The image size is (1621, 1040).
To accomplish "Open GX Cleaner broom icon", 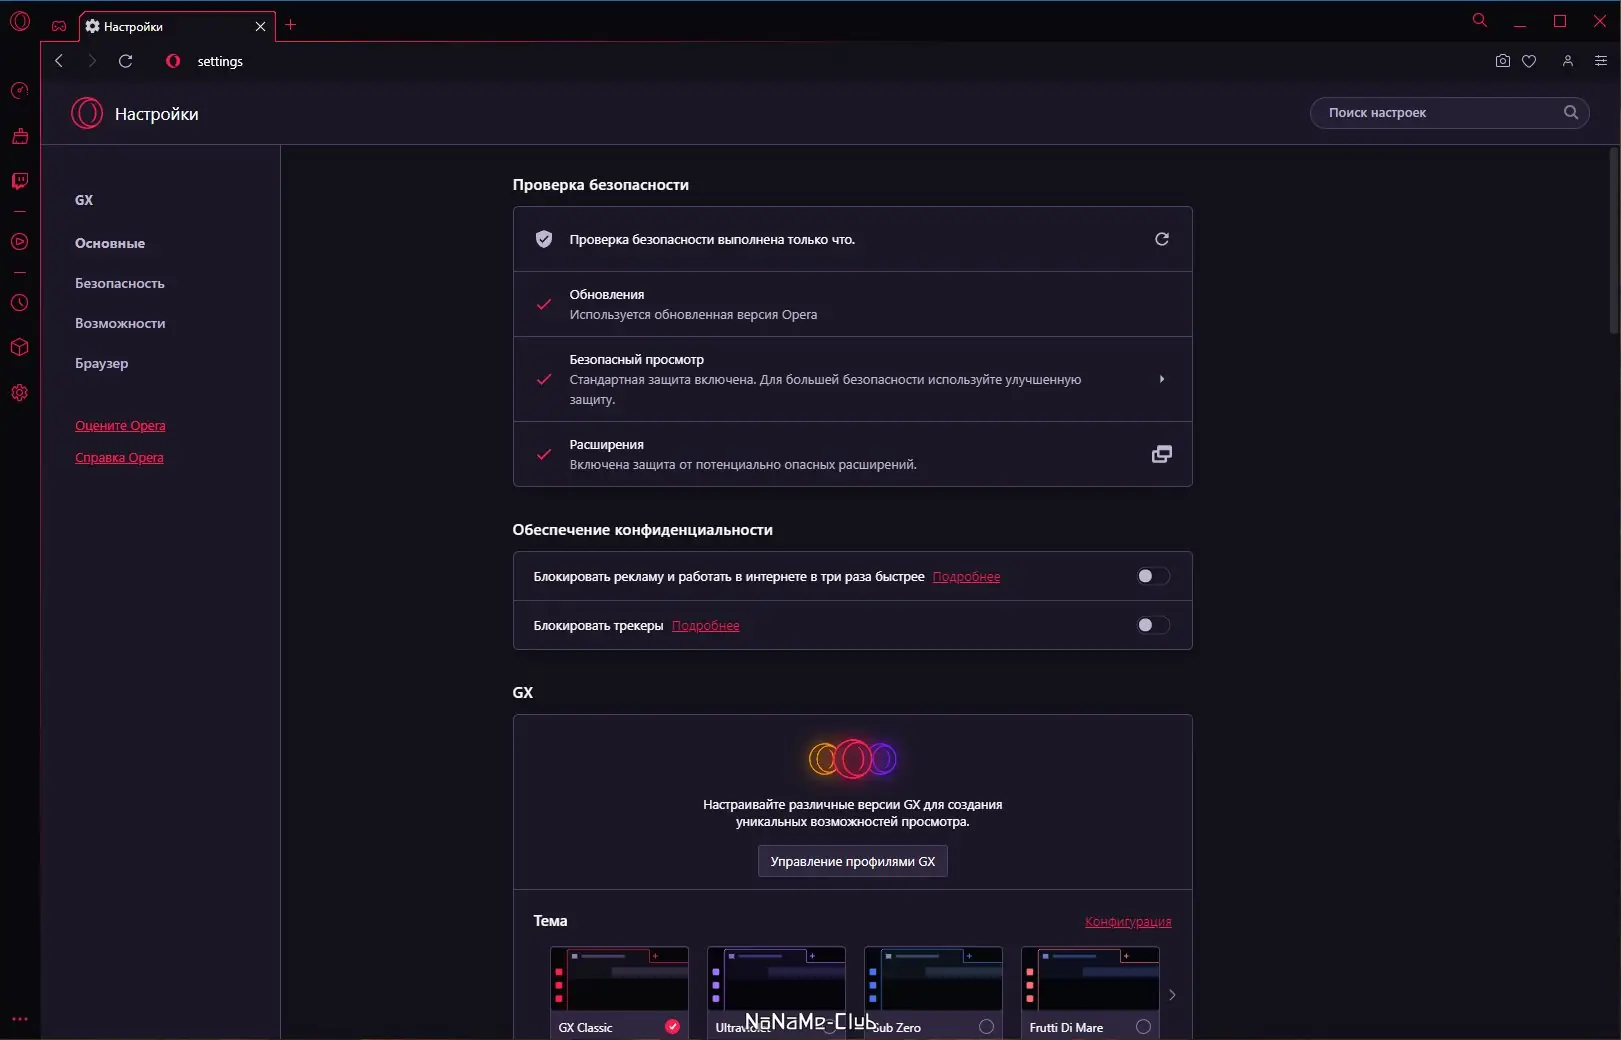I will 19,136.
